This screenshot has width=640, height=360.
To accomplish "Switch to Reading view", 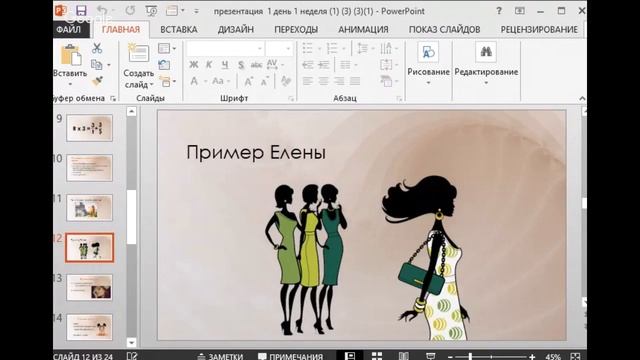I will 403,356.
